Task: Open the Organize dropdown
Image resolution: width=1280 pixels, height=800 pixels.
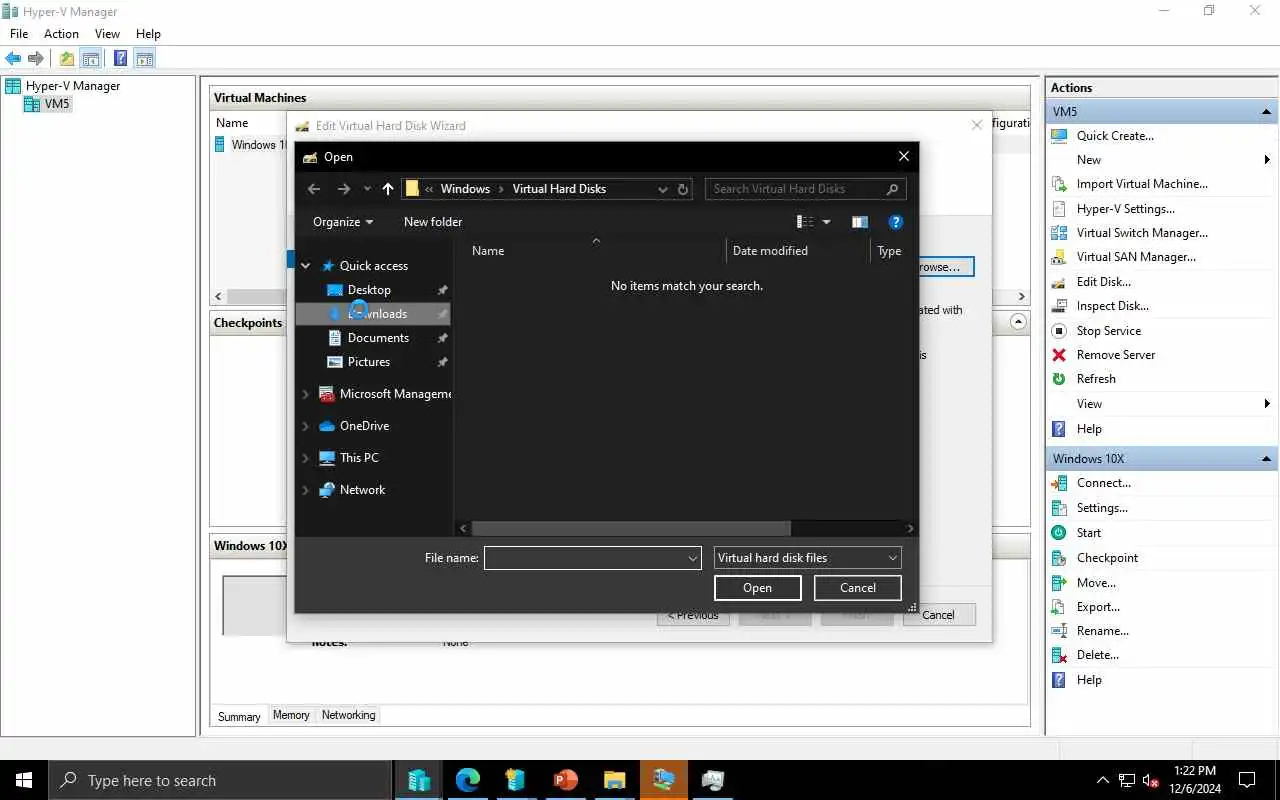Action: 343,222
